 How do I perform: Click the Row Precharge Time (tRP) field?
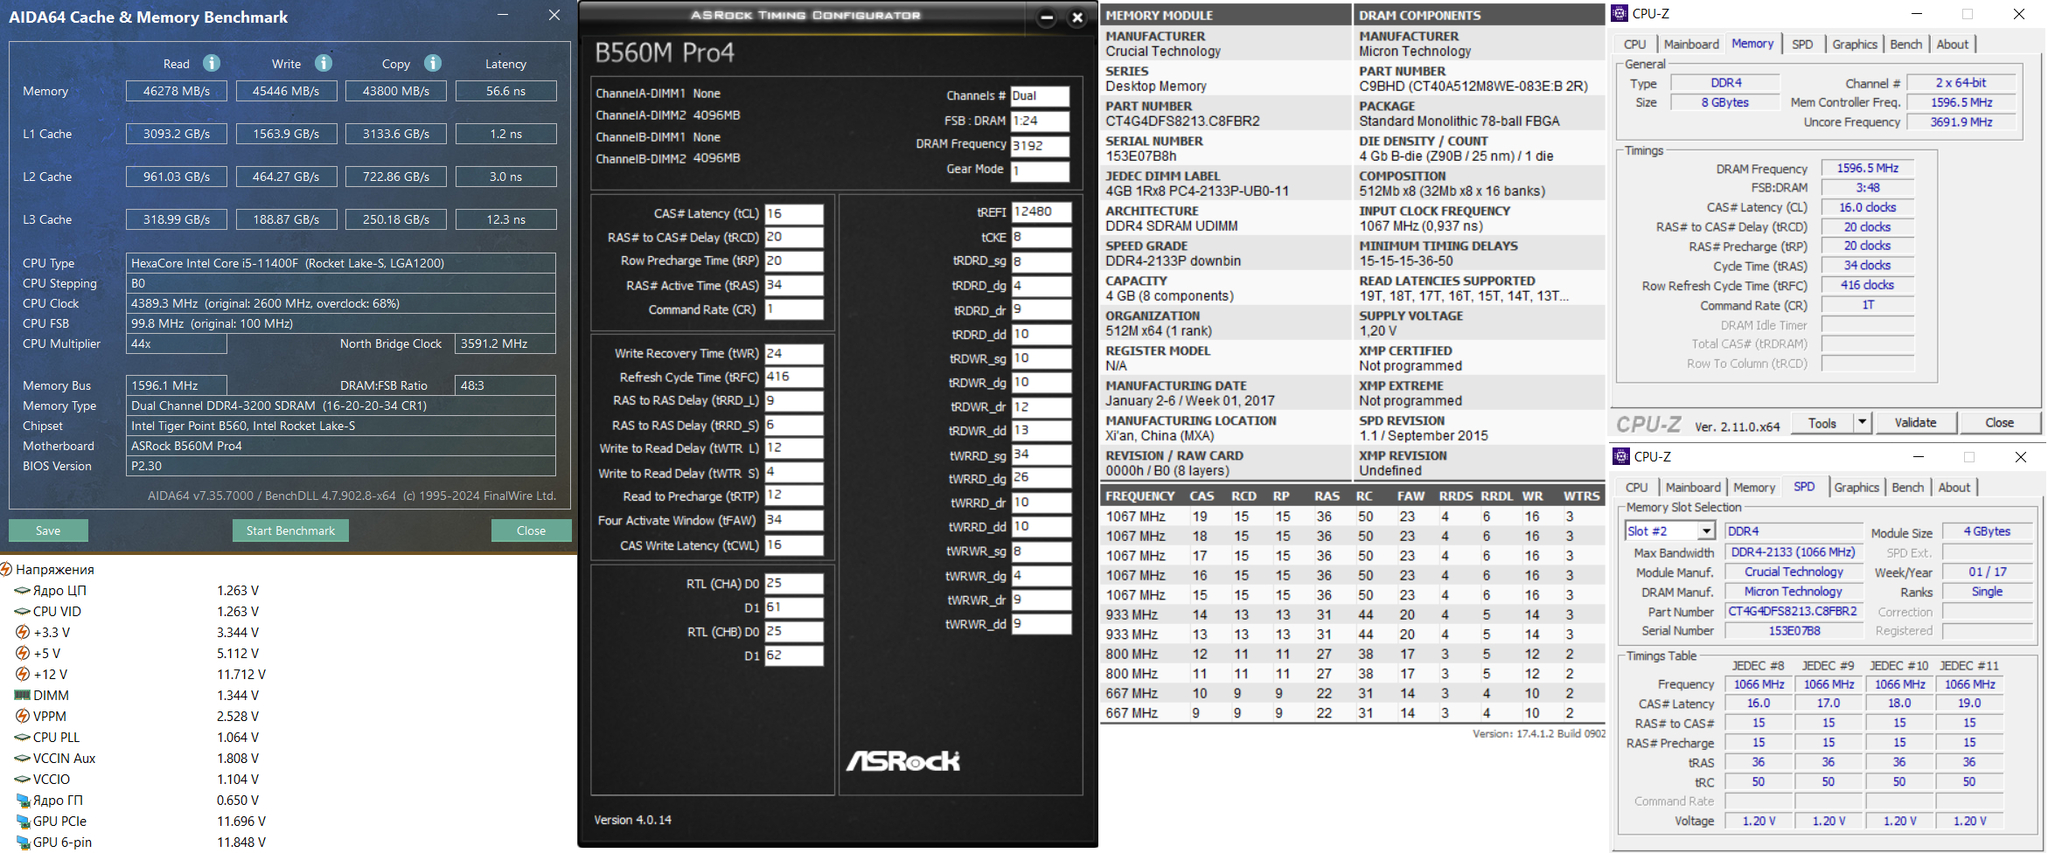(794, 261)
